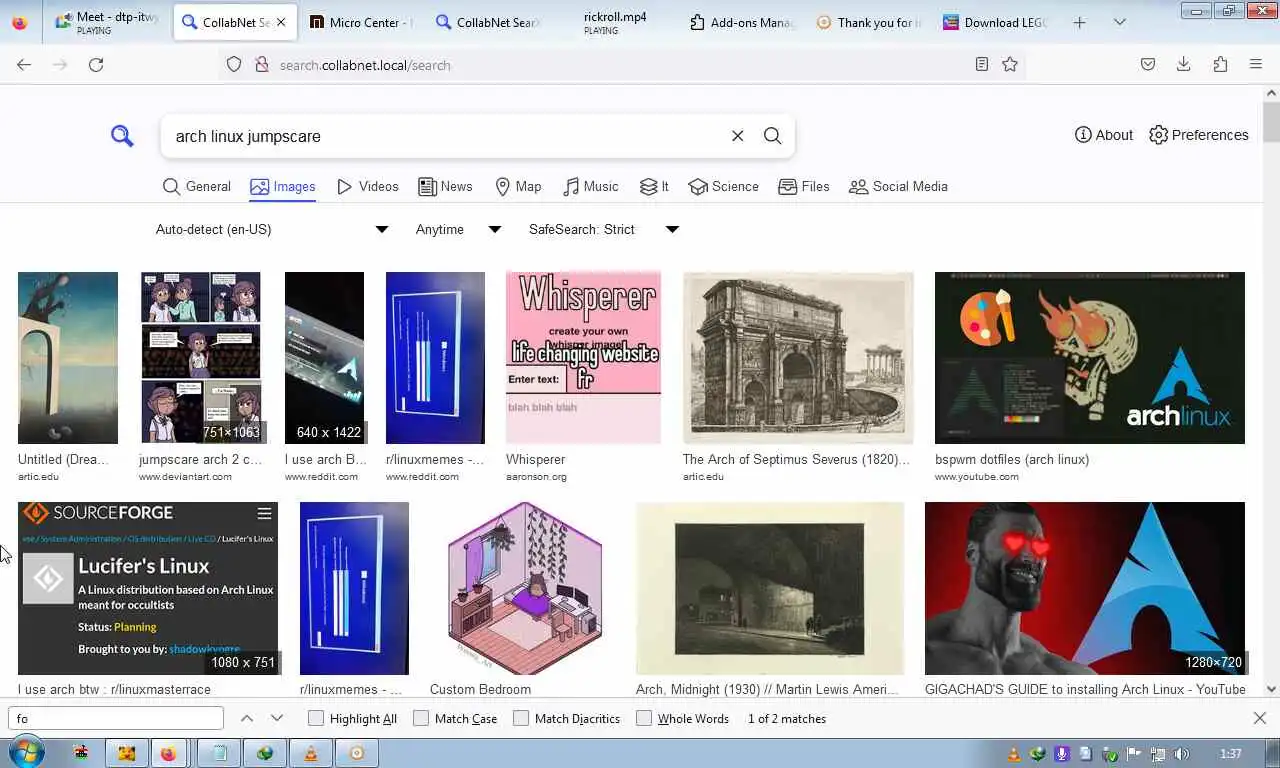Switch to the Add-ons Manager tab

(742, 22)
